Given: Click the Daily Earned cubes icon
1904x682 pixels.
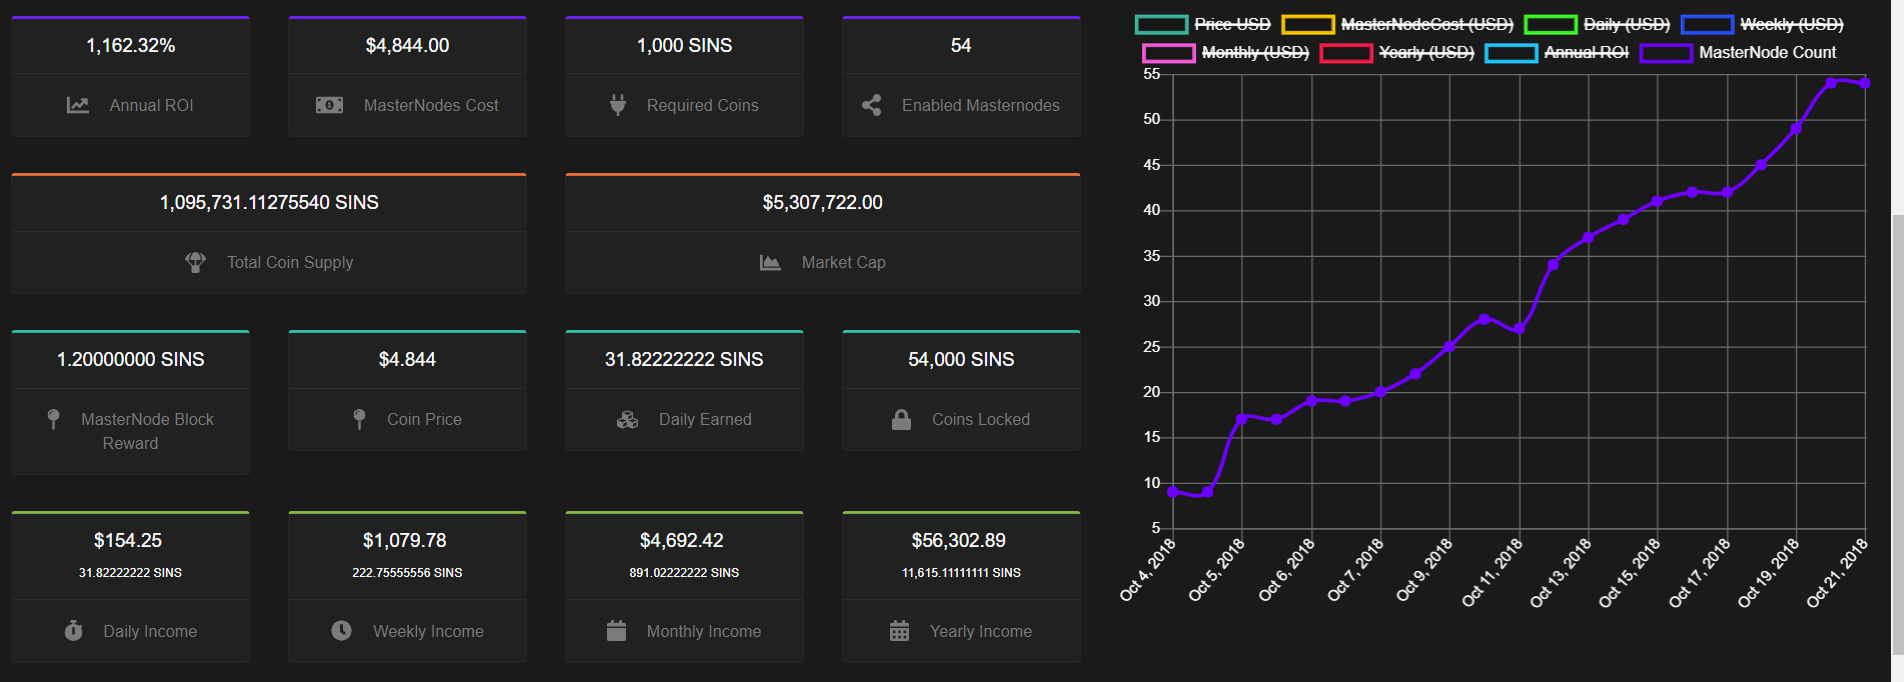Looking at the screenshot, I should point(628,419).
